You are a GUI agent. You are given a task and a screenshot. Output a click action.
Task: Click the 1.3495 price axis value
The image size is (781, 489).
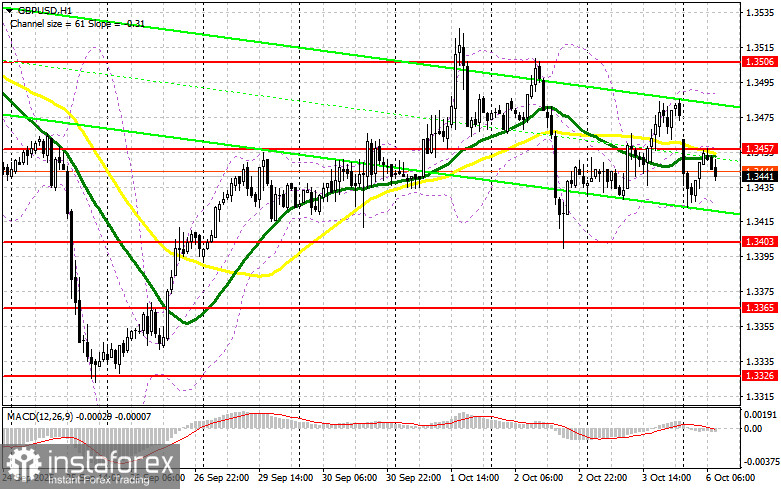tap(760, 82)
